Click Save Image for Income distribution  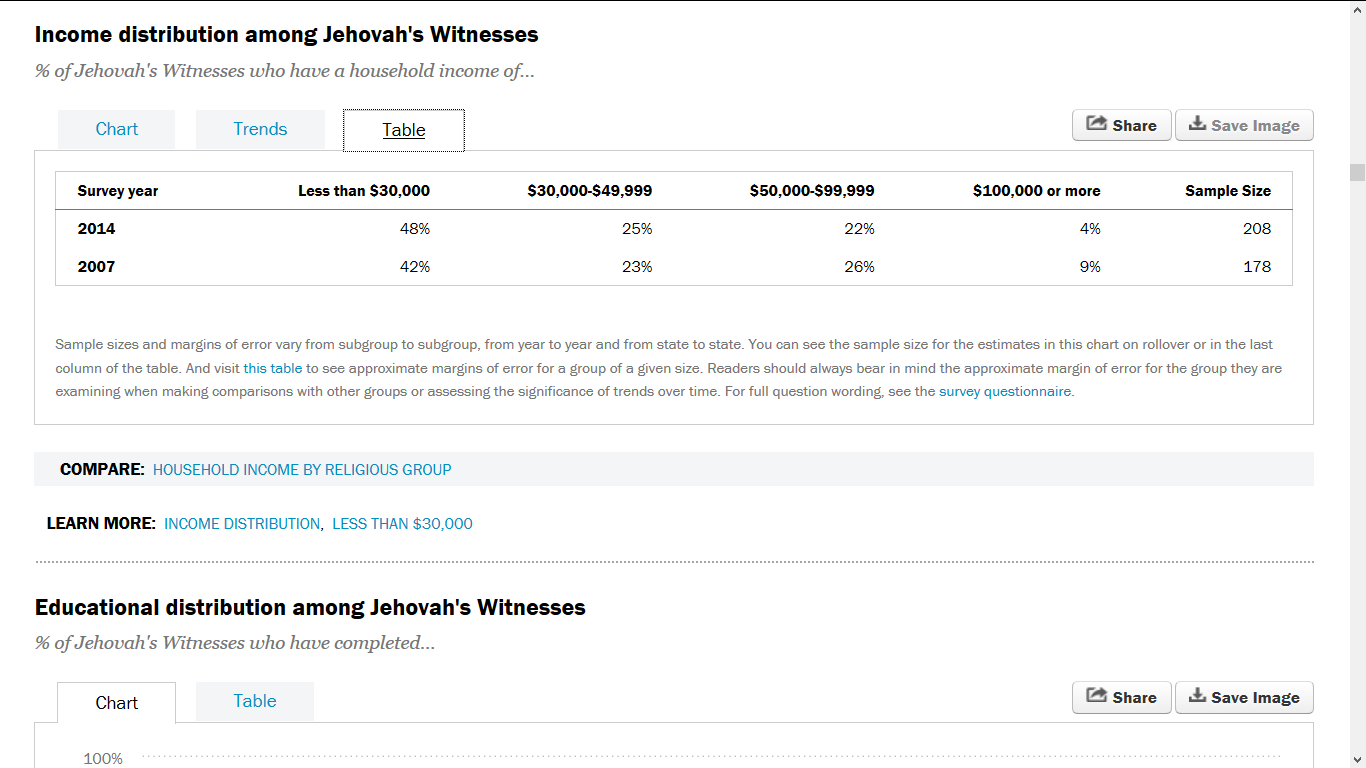tap(1244, 125)
